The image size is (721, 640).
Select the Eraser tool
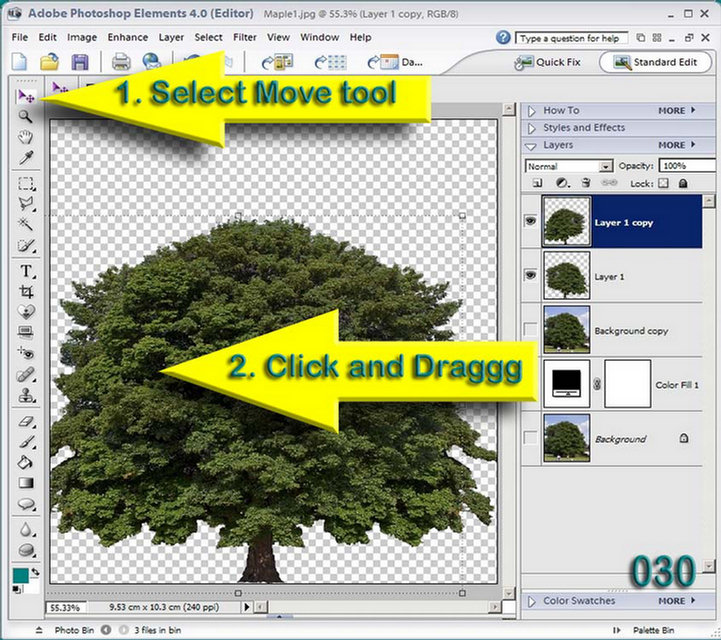[26, 421]
